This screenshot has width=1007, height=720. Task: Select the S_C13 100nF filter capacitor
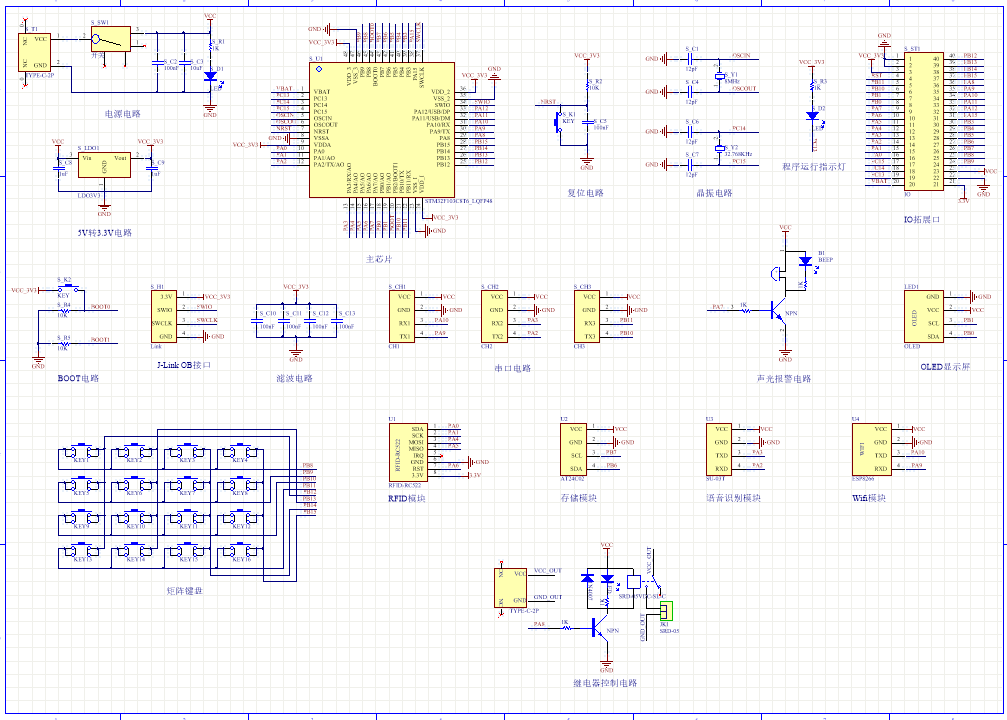click(336, 319)
